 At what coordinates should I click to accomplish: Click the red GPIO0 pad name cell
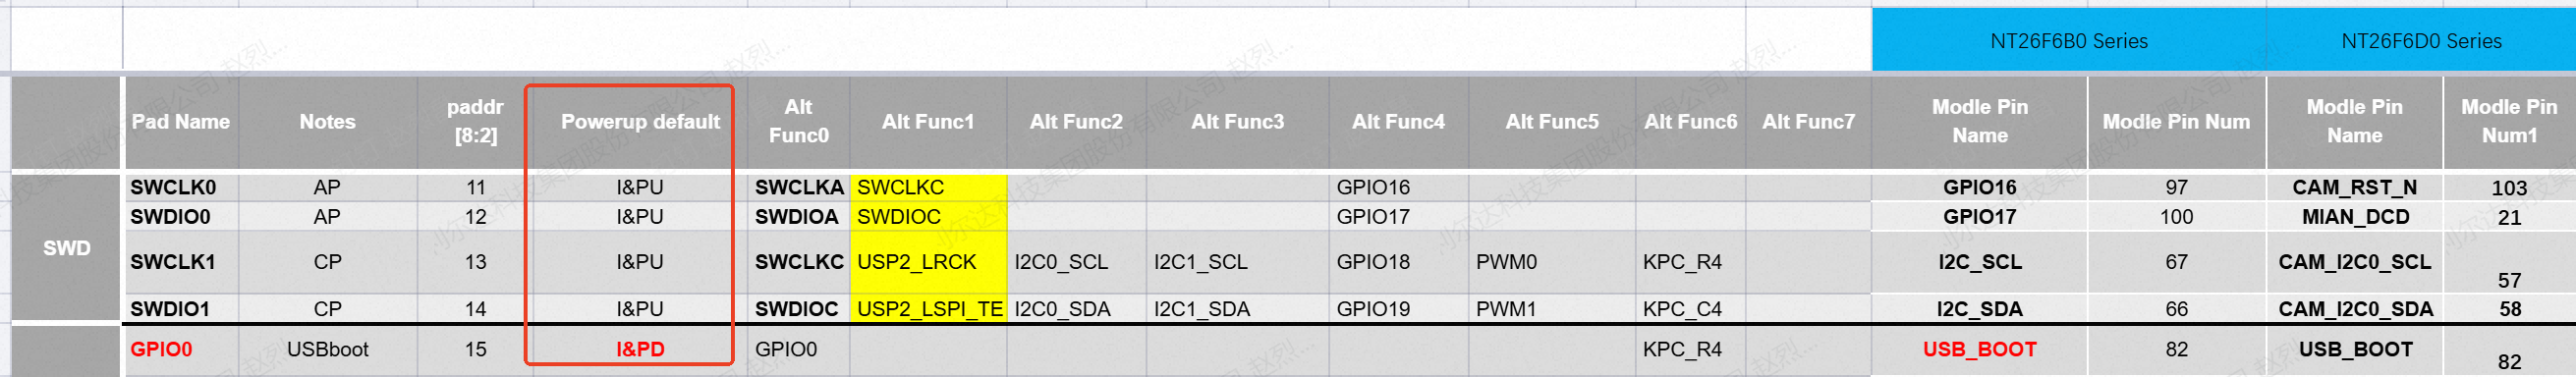click(x=180, y=349)
